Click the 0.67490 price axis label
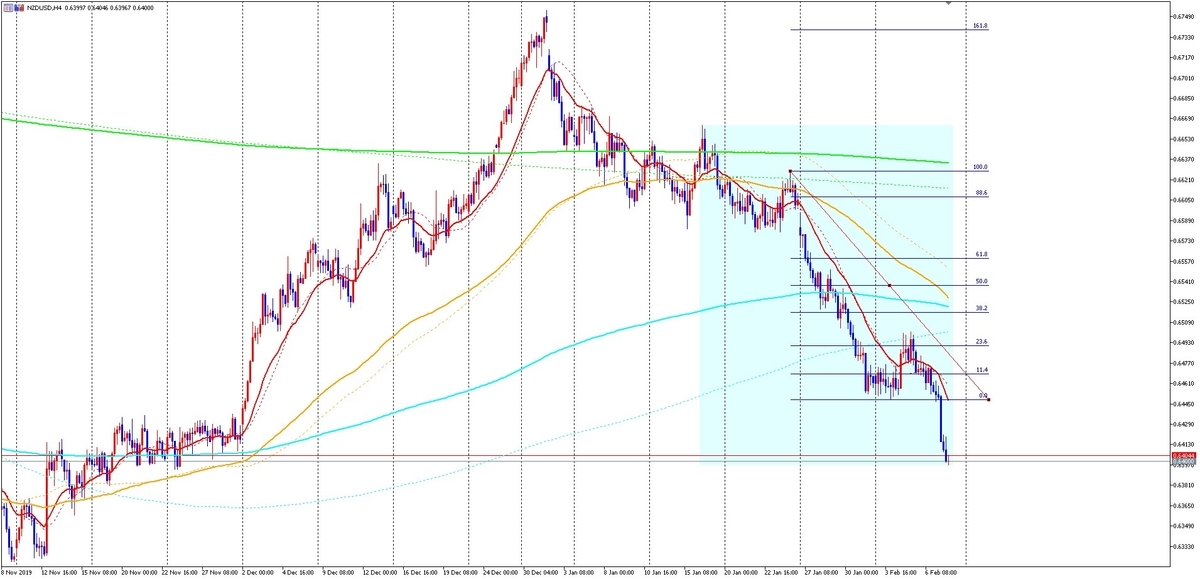Screen dimensions: 1200x579 click(1184, 16)
